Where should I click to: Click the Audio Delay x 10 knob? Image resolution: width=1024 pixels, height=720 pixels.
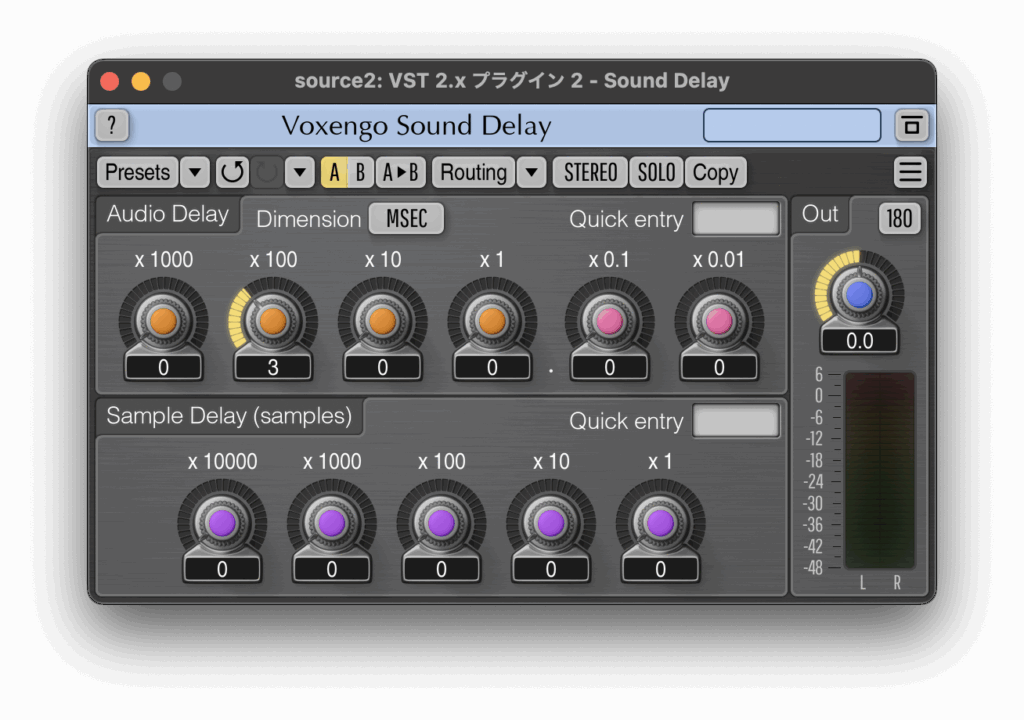383,321
